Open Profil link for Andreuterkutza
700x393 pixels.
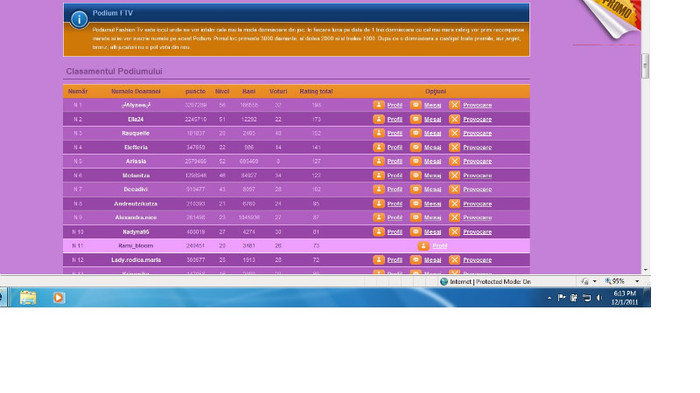tap(395, 204)
